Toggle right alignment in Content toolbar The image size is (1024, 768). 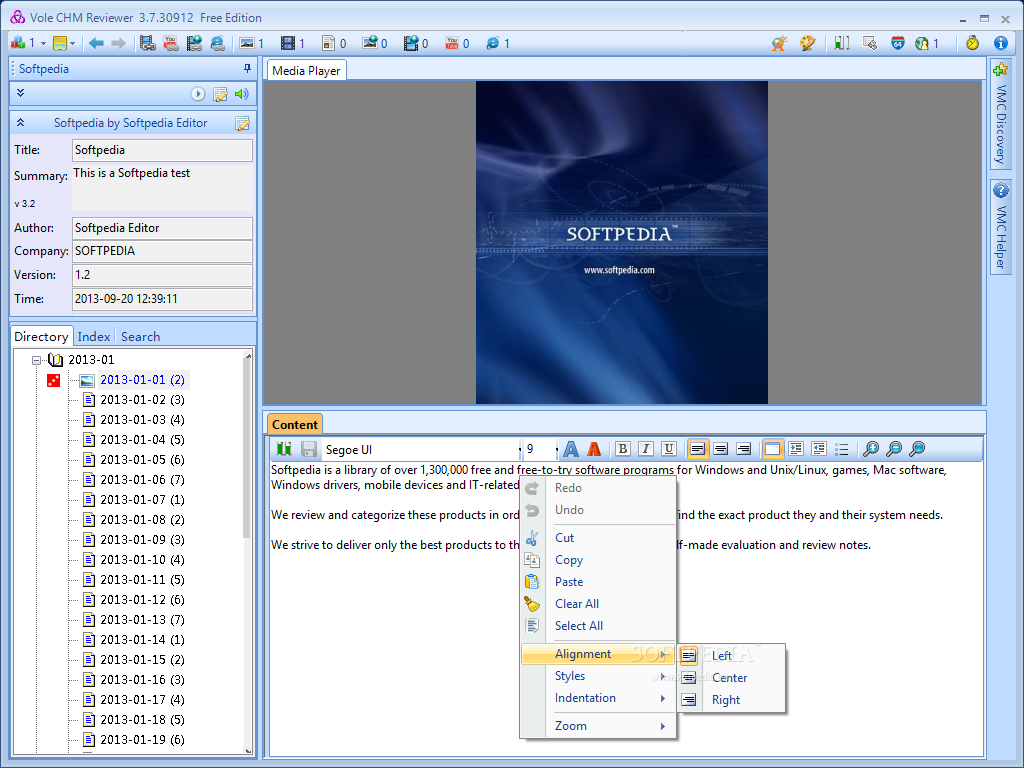pos(743,449)
